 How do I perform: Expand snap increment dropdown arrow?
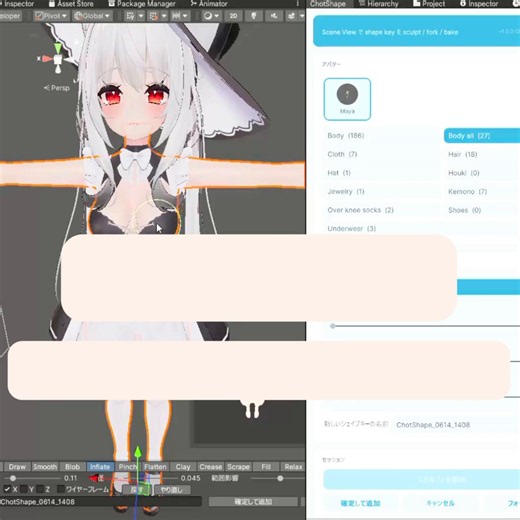[x=185, y=16]
